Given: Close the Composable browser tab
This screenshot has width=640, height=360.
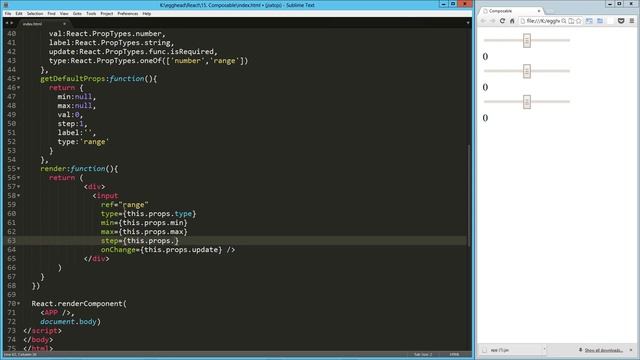Looking at the screenshot, I should point(539,11).
